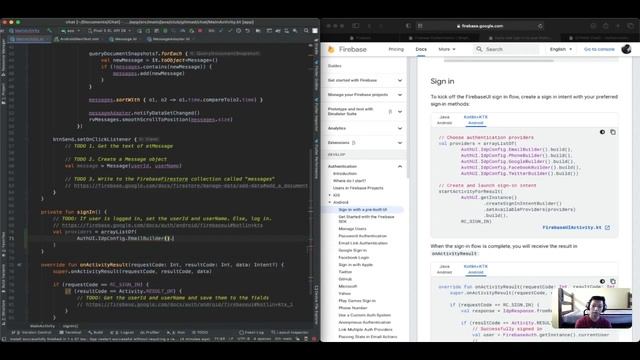Select the Docs tab on Firebase
The image size is (640, 360).
pos(421,49)
